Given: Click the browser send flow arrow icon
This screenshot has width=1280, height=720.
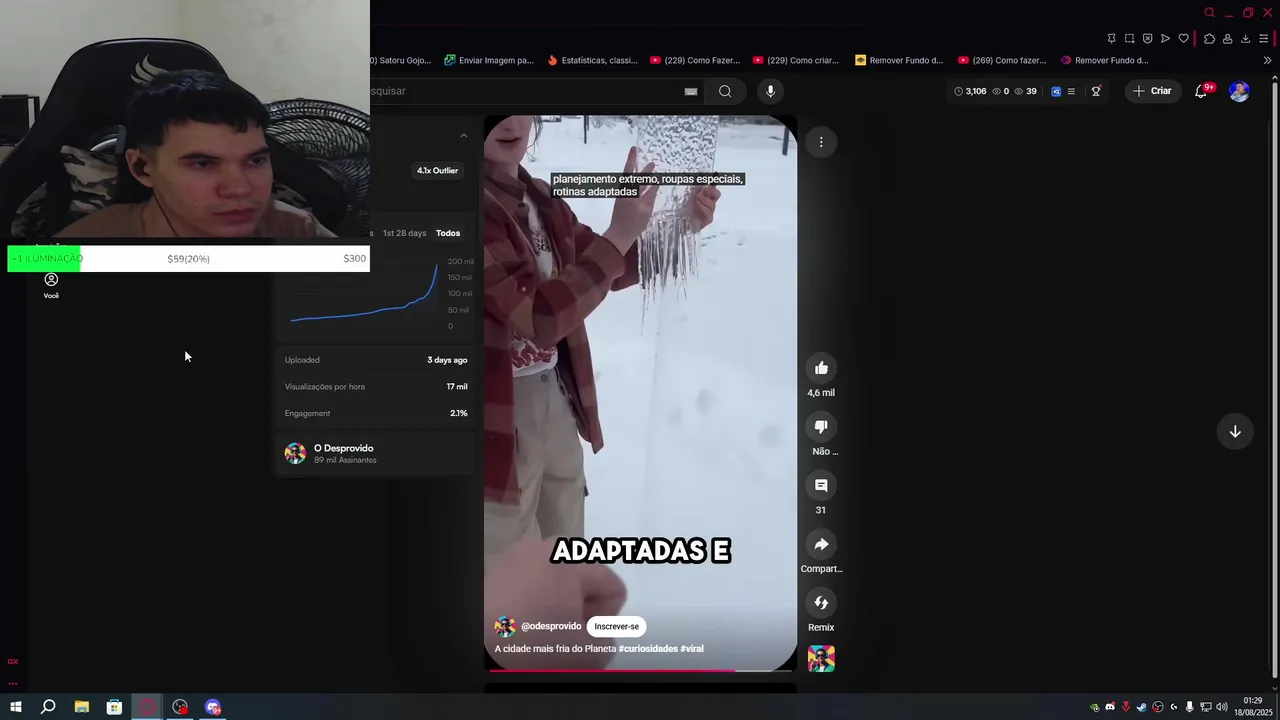Looking at the screenshot, I should pos(1165,38).
